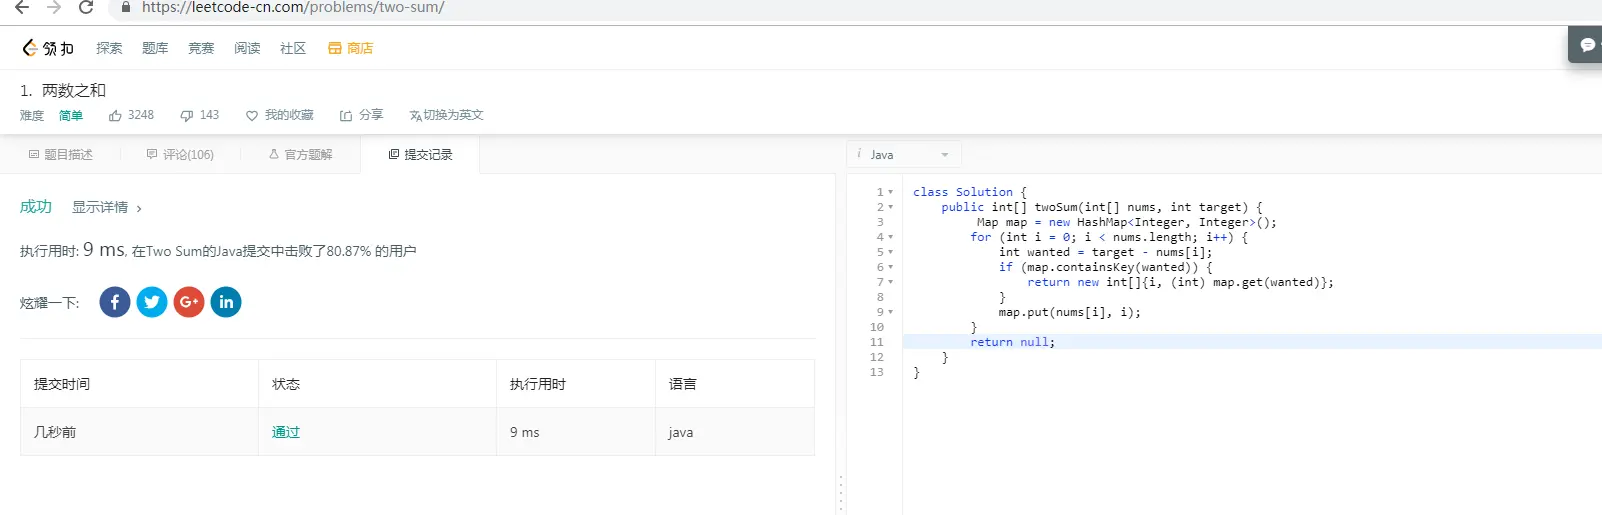This screenshot has width=1602, height=515.
Task: Switch to 题目描述 tab
Action: [61, 155]
